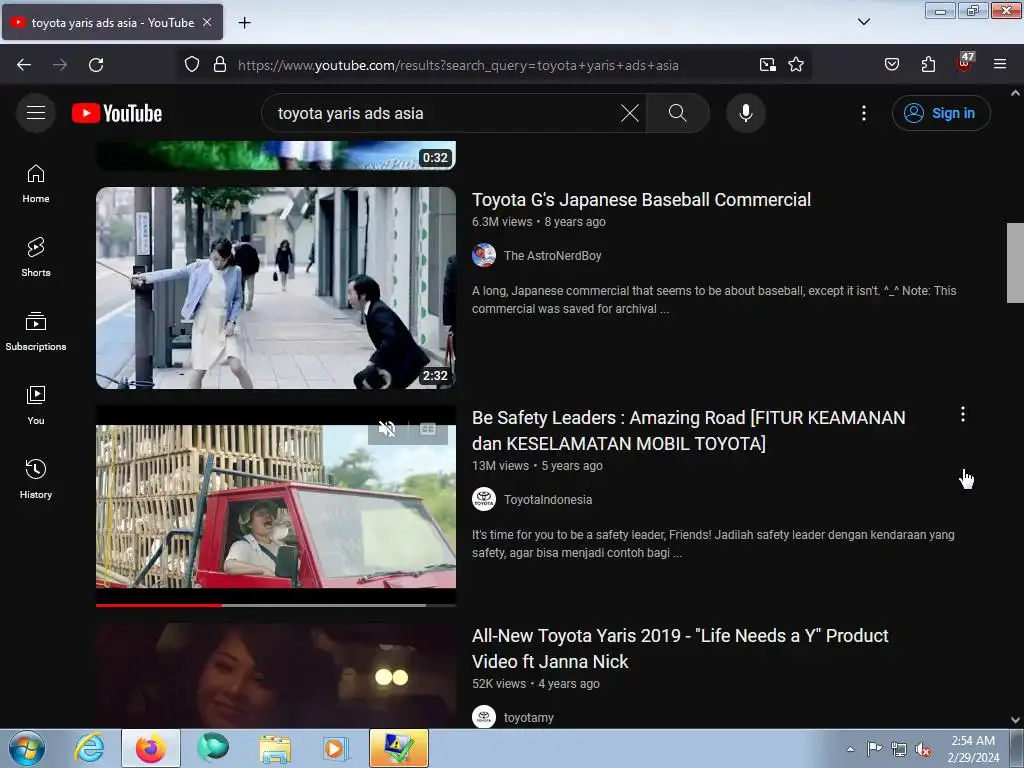Reload the page in Firefox
This screenshot has width=1024, height=768.
(96, 65)
